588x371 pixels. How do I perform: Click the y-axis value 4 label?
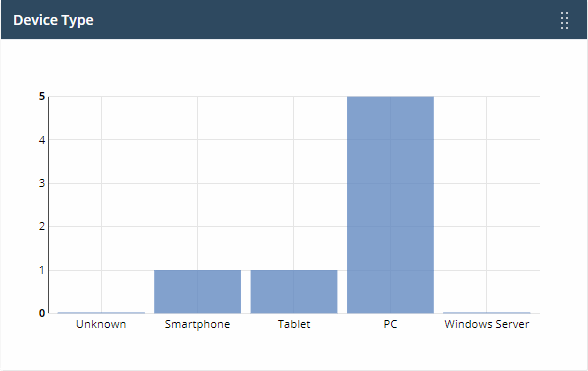click(x=42, y=140)
